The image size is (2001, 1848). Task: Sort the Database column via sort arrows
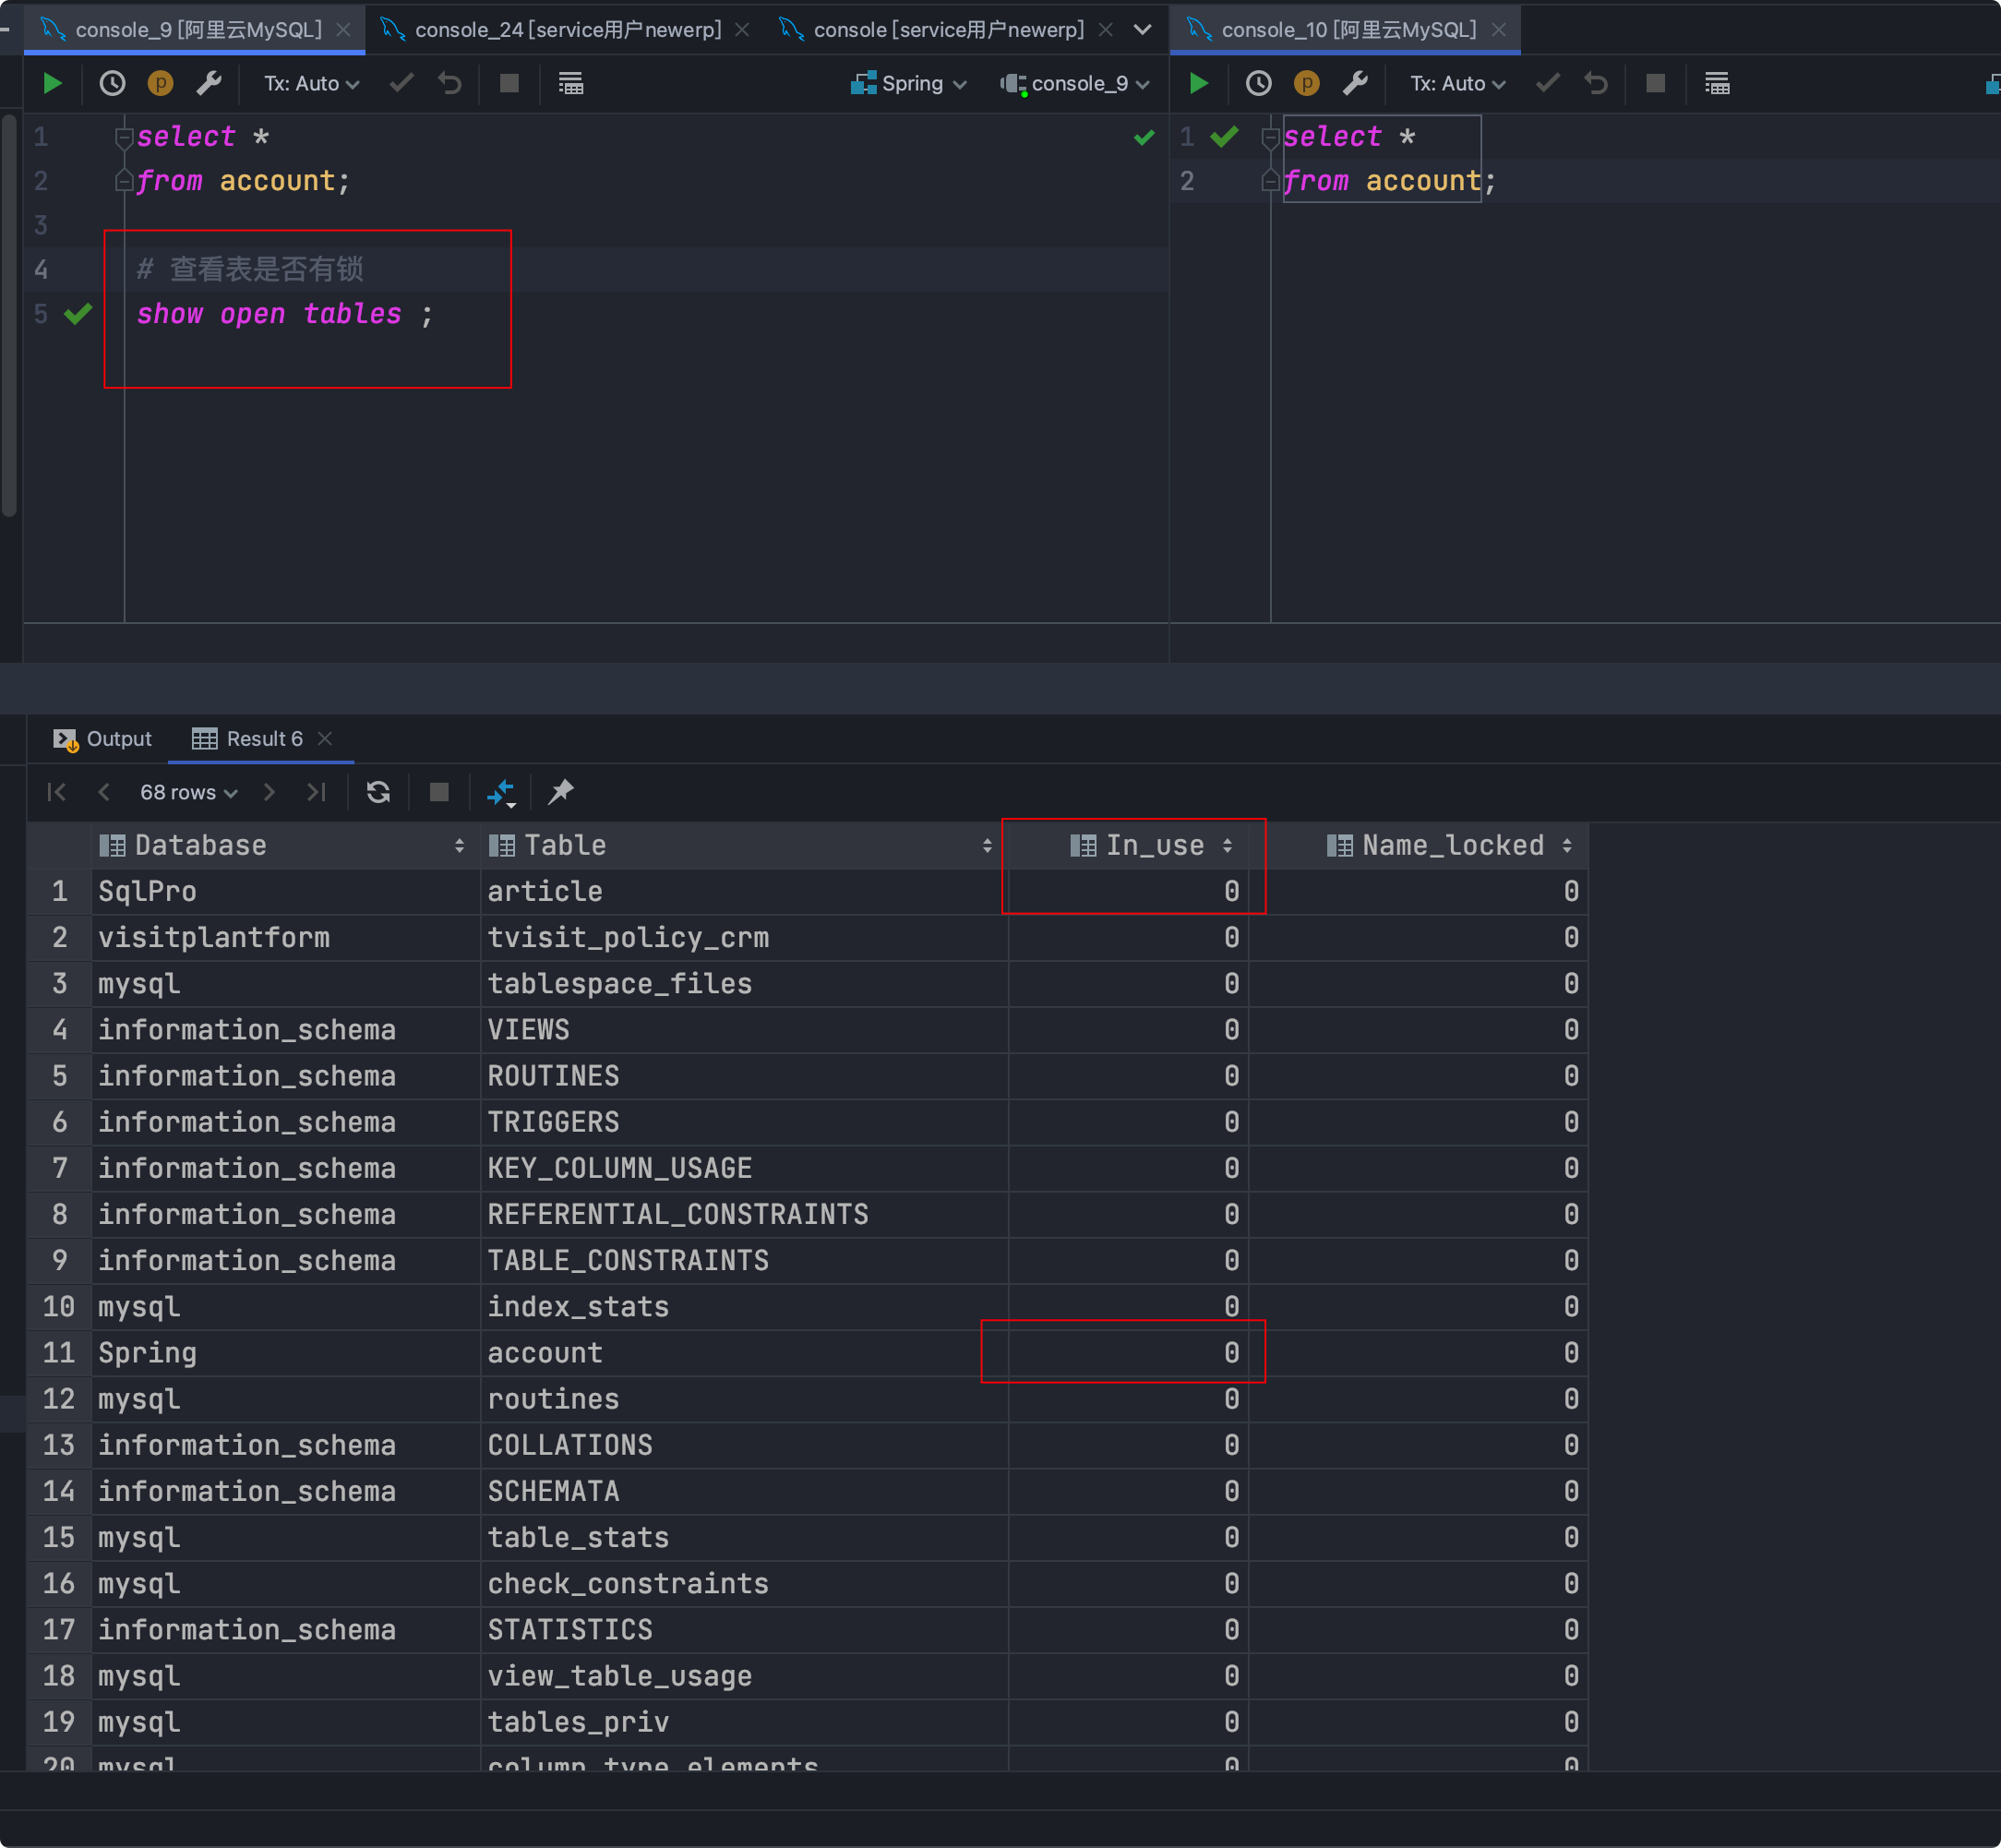coord(459,846)
